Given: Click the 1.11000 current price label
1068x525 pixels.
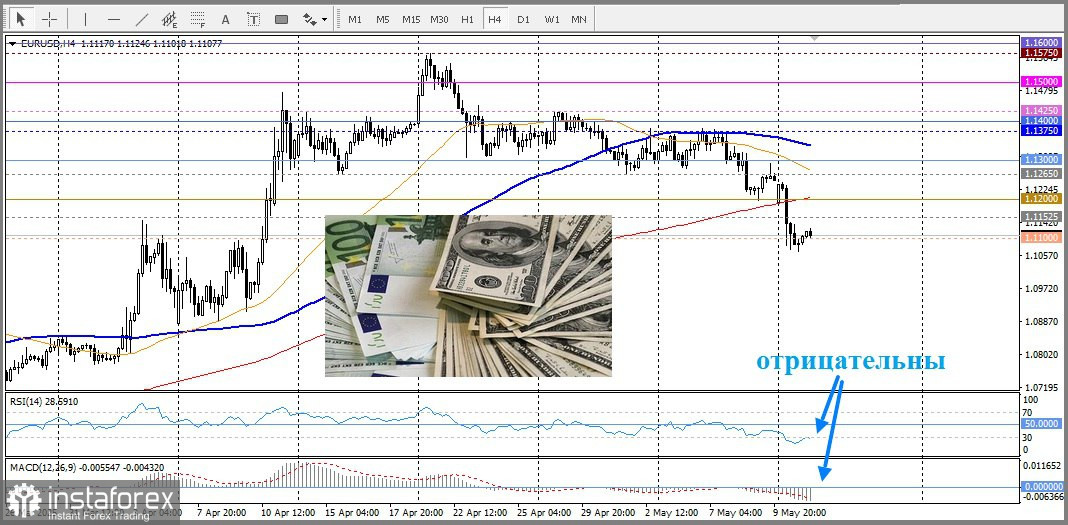Looking at the screenshot, I should [x=1041, y=237].
